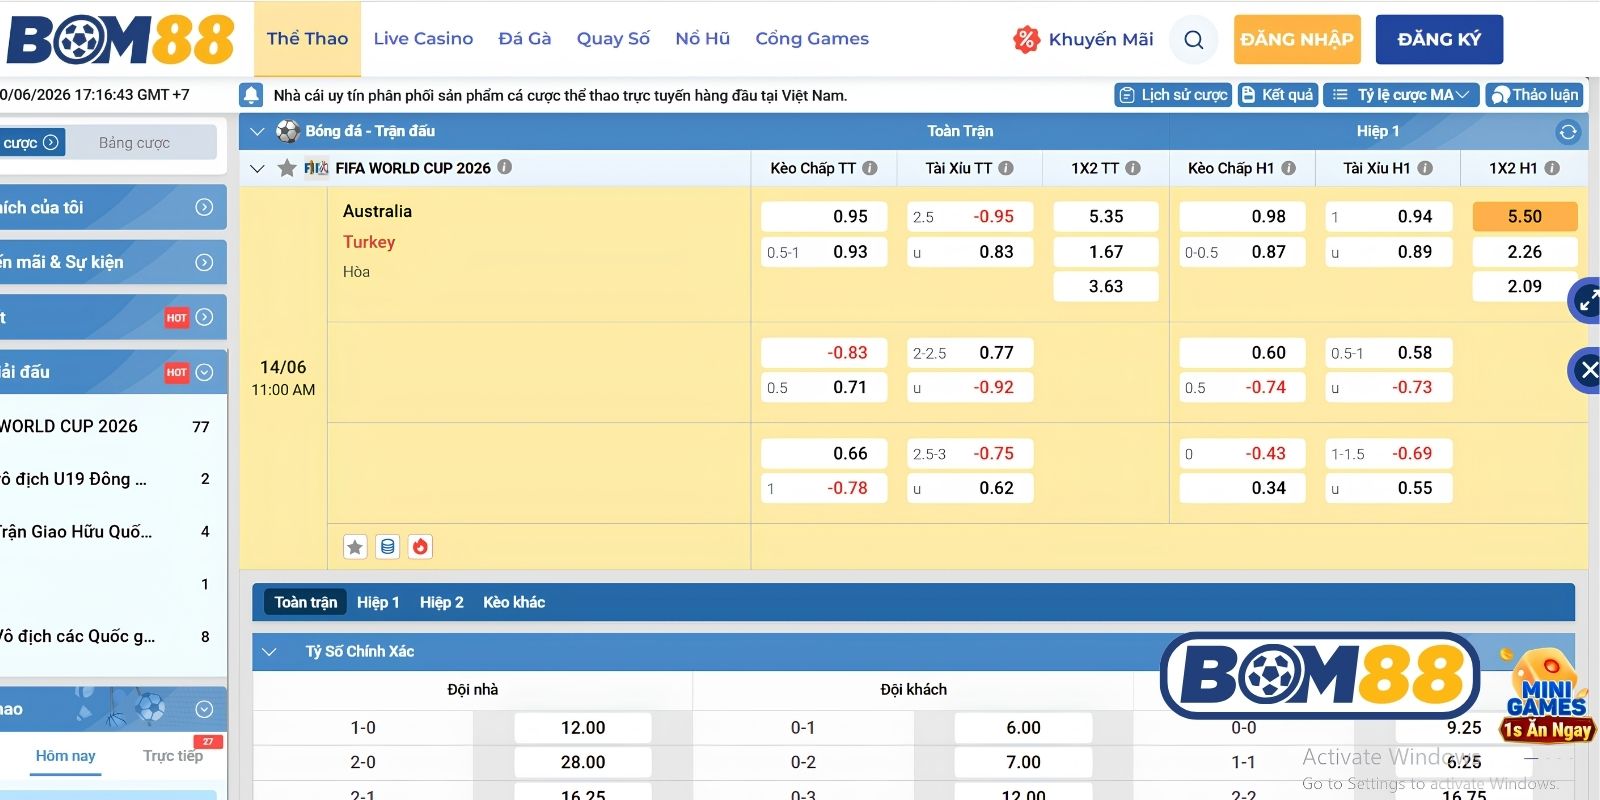
Task: Open the Cổng Games menu
Action: pyautogui.click(x=812, y=39)
